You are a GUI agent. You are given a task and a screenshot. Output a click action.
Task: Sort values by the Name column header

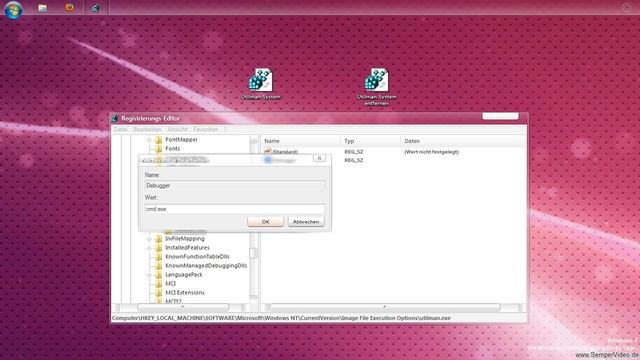[x=300, y=141]
